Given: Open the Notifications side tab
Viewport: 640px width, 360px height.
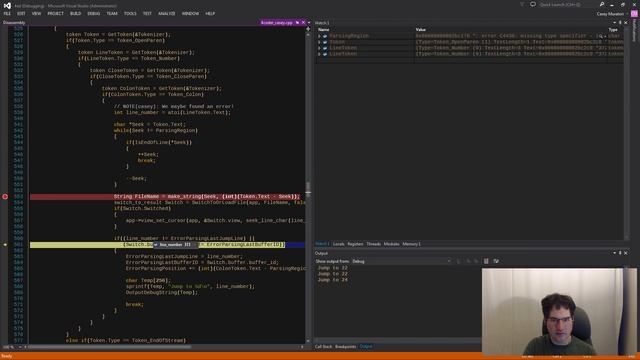Looking at the screenshot, I should point(634,31).
